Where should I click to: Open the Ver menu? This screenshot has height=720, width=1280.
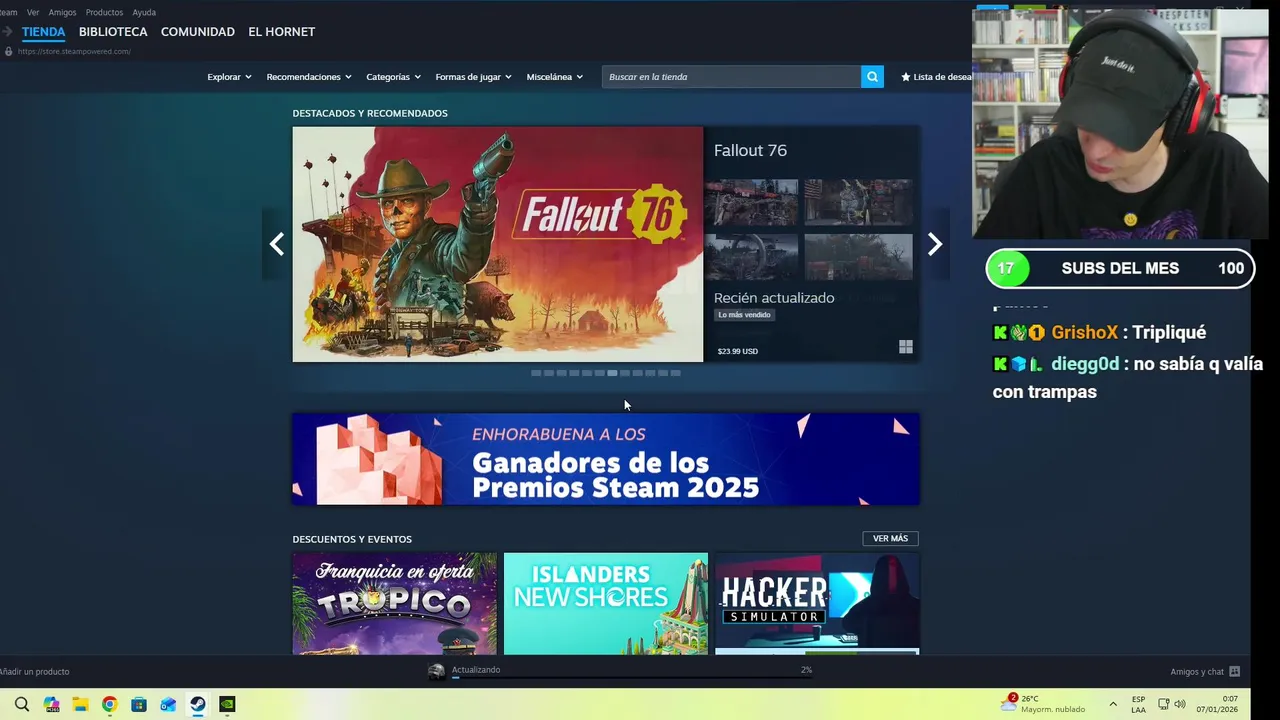(33, 12)
